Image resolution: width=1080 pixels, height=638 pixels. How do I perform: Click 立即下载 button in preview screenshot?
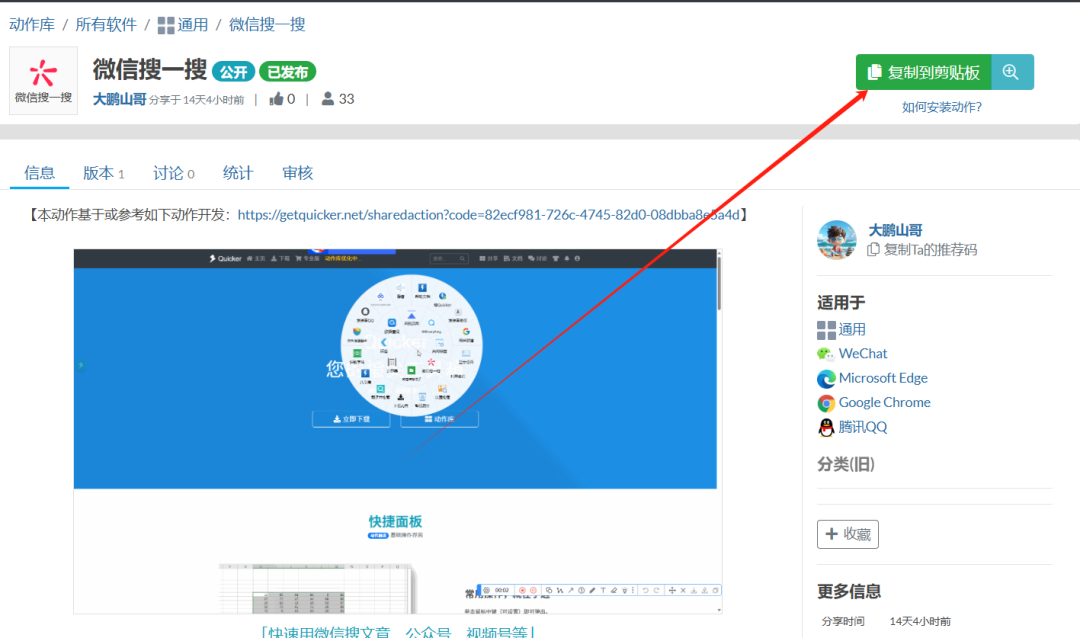tap(351, 419)
